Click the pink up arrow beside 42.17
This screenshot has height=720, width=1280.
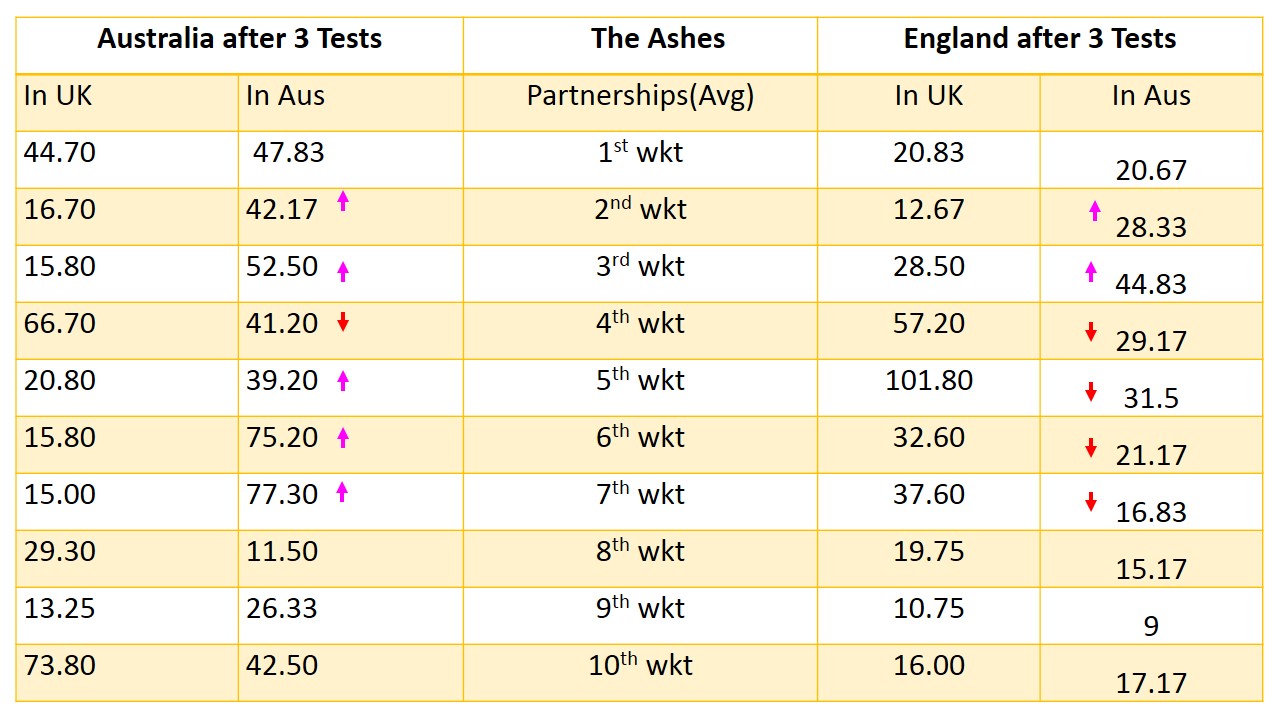343,201
